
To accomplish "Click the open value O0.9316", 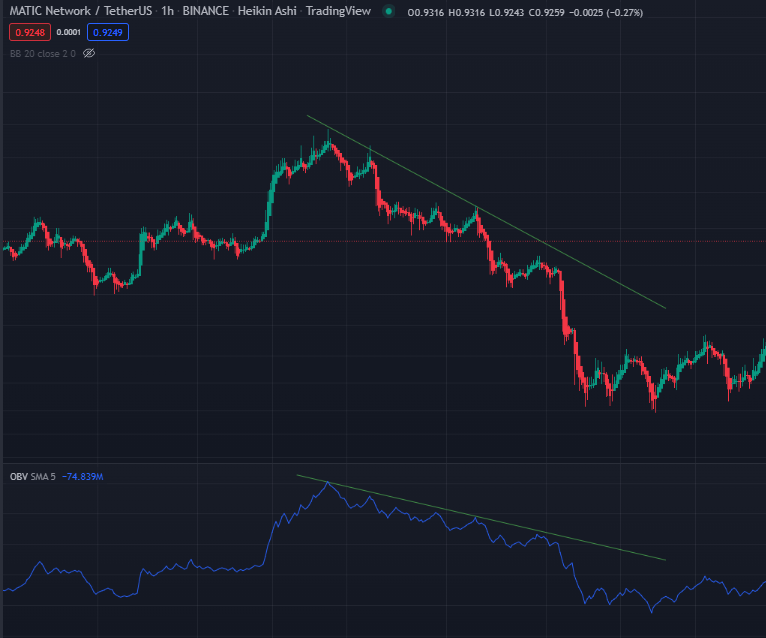I will coord(426,13).
